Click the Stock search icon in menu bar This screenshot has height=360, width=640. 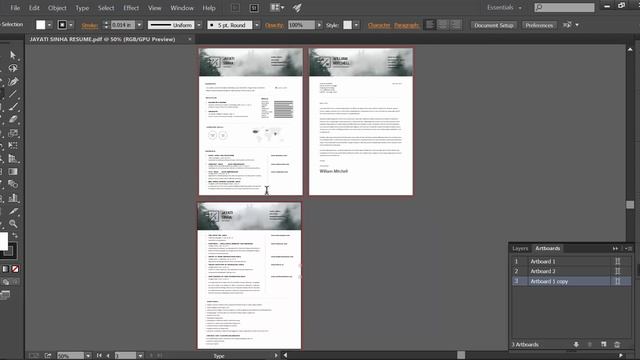[x=254, y=8]
